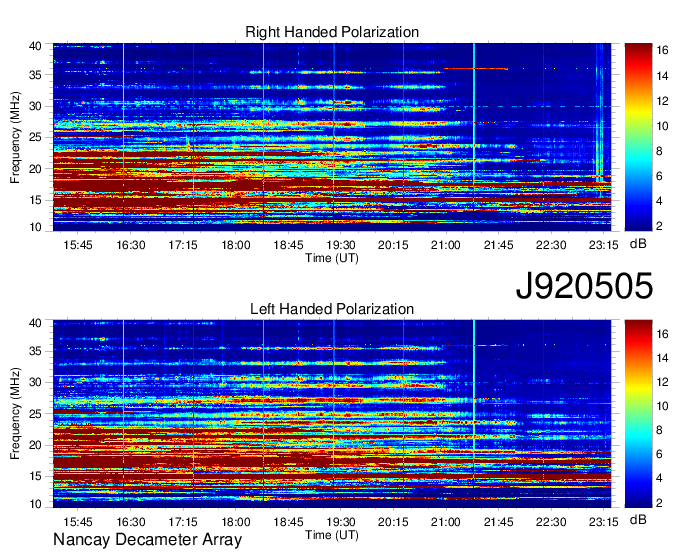Click the 8 value on lower color bar
This screenshot has width=680, height=552.
point(659,430)
